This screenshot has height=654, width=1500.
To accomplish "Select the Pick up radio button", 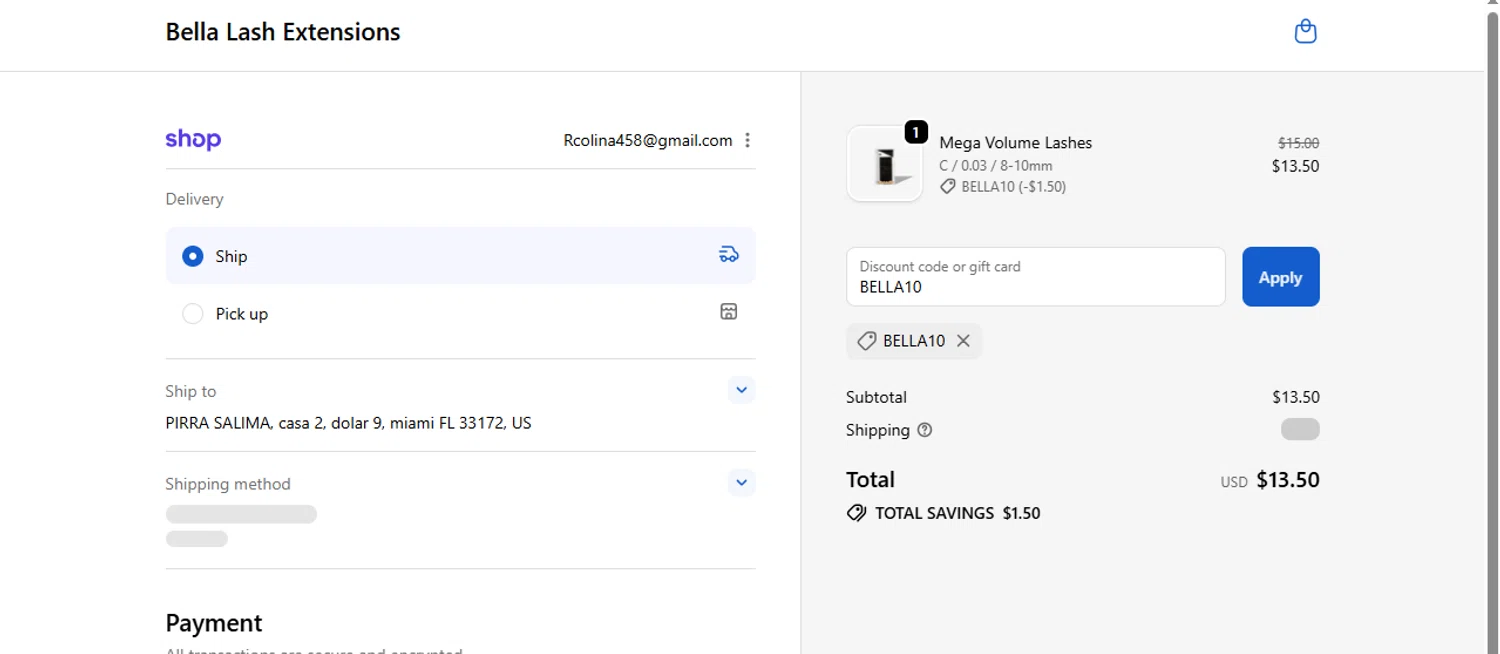I will pyautogui.click(x=193, y=314).
